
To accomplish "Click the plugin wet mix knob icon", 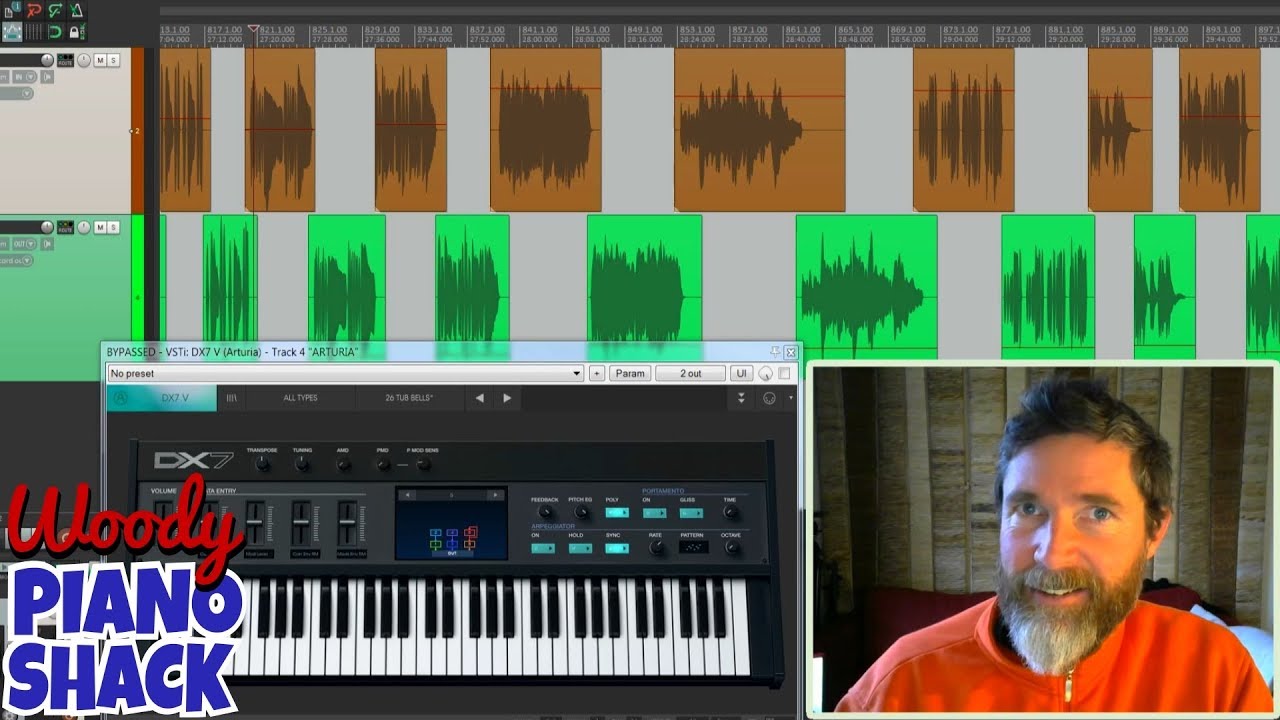I will coord(765,374).
